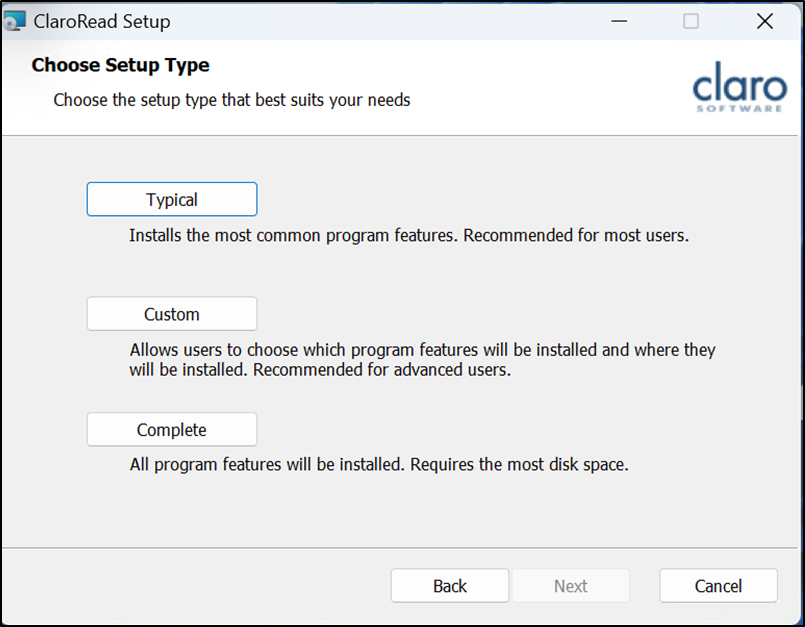The image size is (805, 627).
Task: Click the claro wordmark in the header logo
Action: pos(739,81)
